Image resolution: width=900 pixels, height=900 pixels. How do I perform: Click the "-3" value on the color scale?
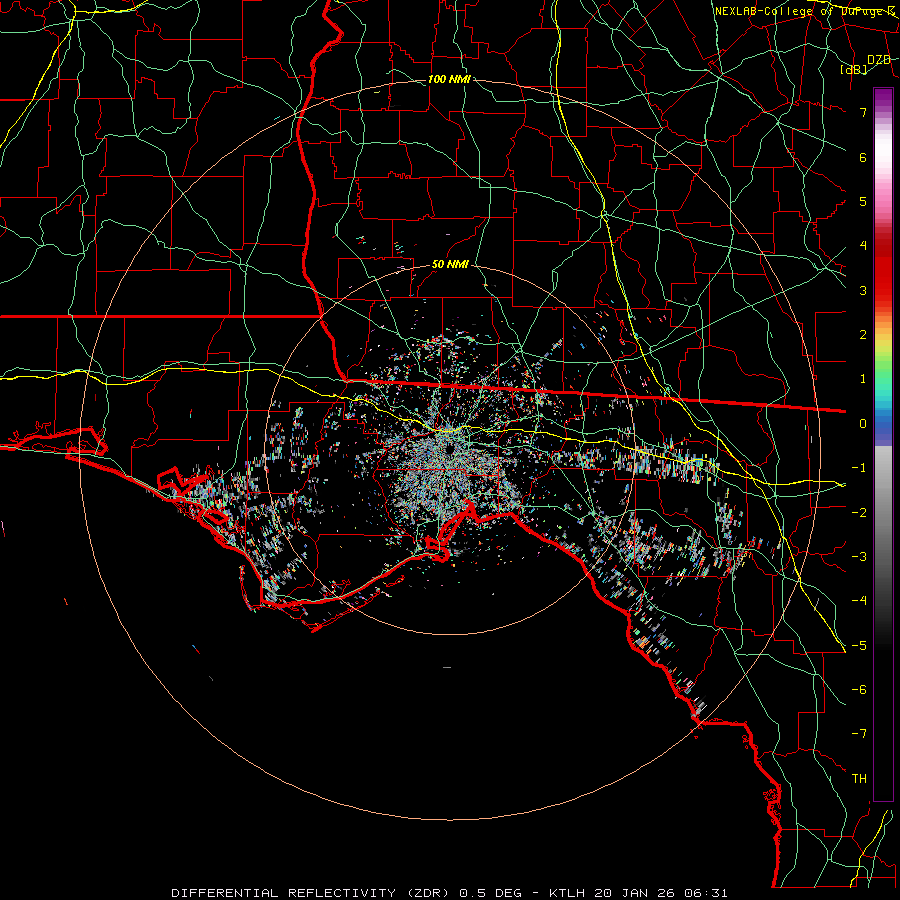[x=859, y=557]
